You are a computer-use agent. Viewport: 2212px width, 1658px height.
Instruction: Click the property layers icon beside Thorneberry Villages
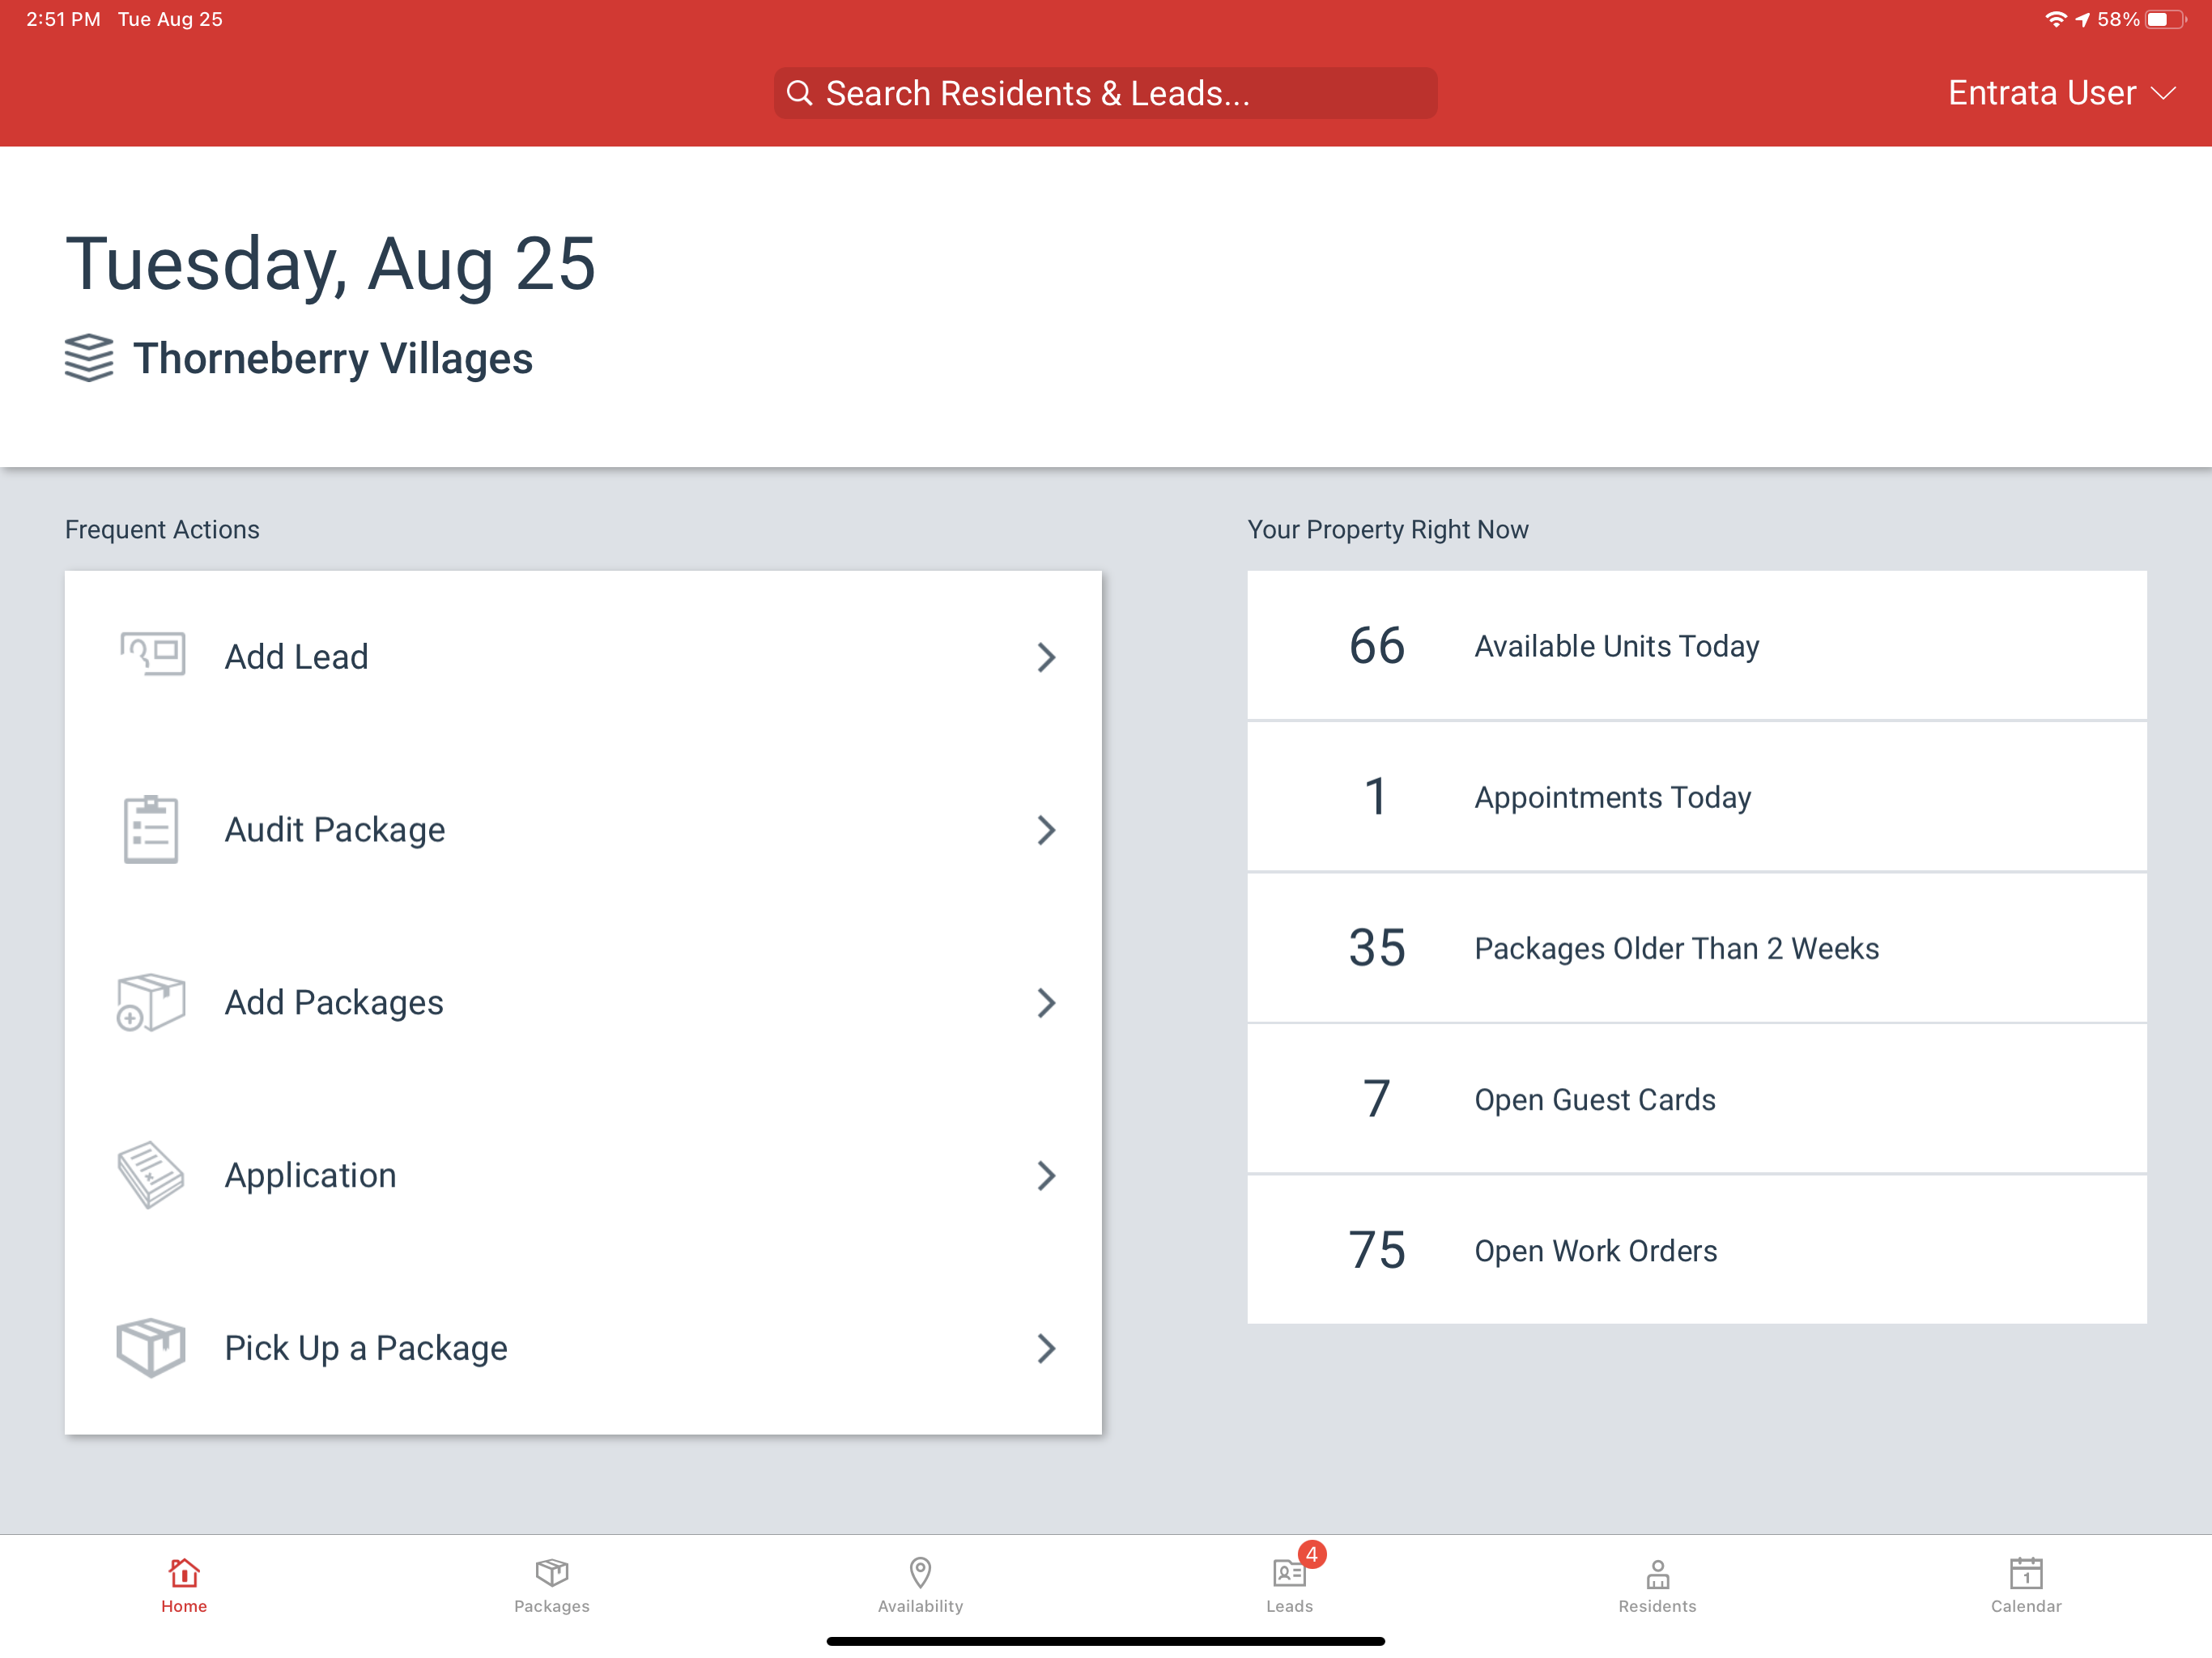point(89,358)
